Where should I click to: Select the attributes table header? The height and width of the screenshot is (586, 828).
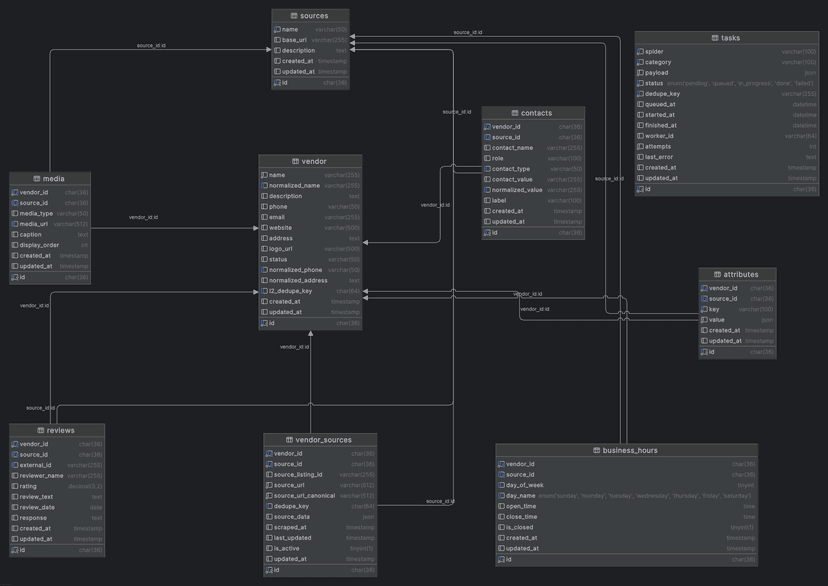tap(737, 274)
